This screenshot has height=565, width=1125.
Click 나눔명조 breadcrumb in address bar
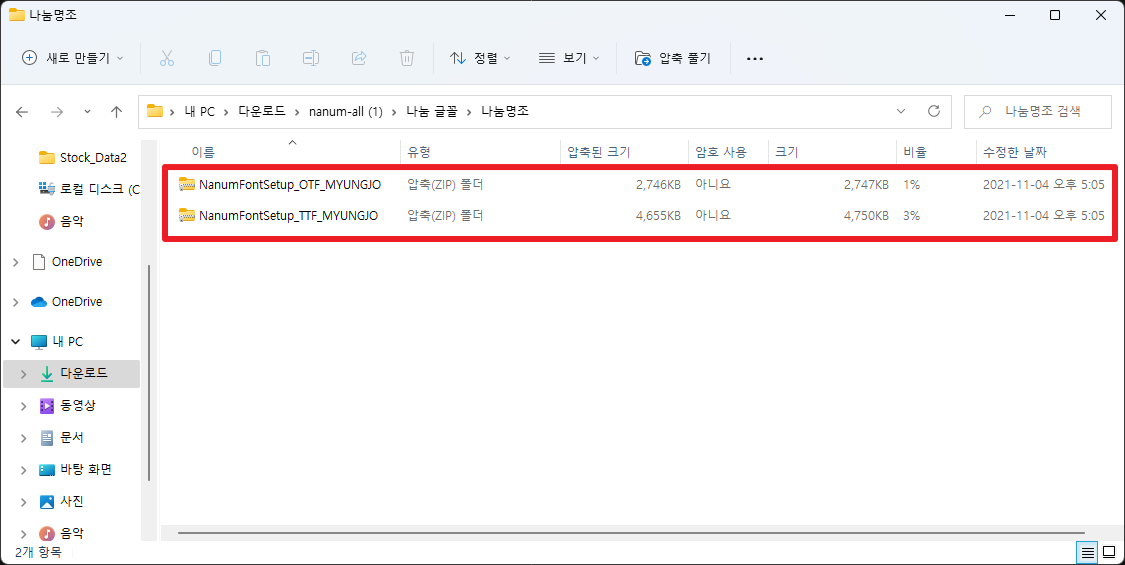click(505, 112)
